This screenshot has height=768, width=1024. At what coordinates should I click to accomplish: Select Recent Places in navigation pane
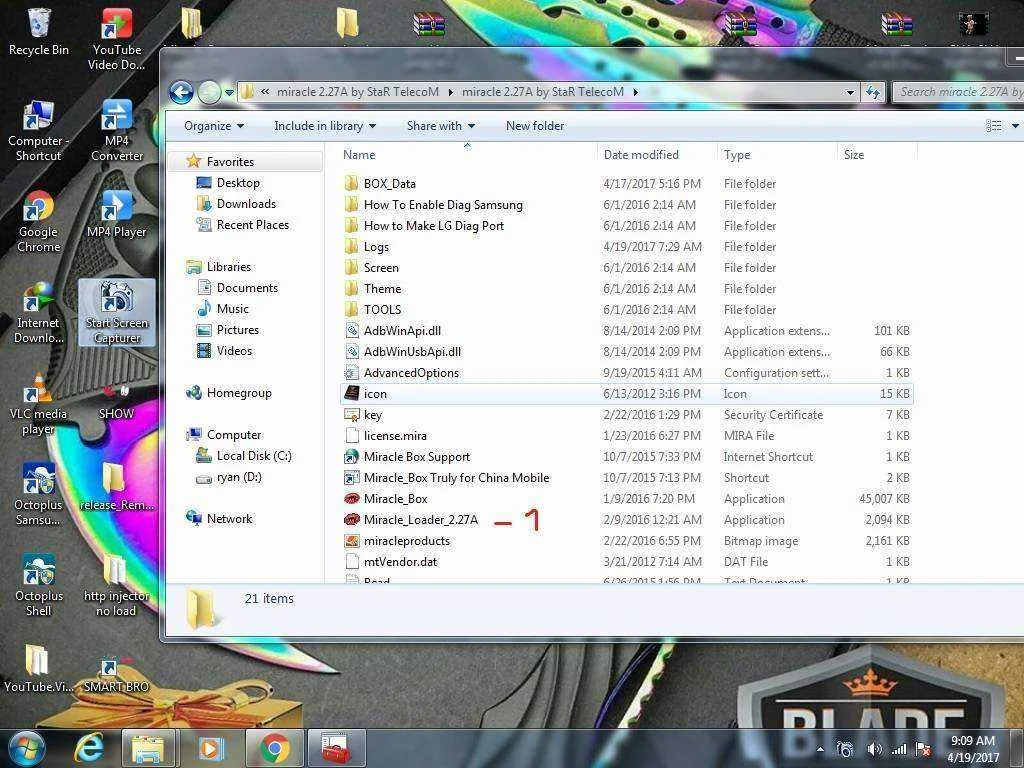point(253,225)
